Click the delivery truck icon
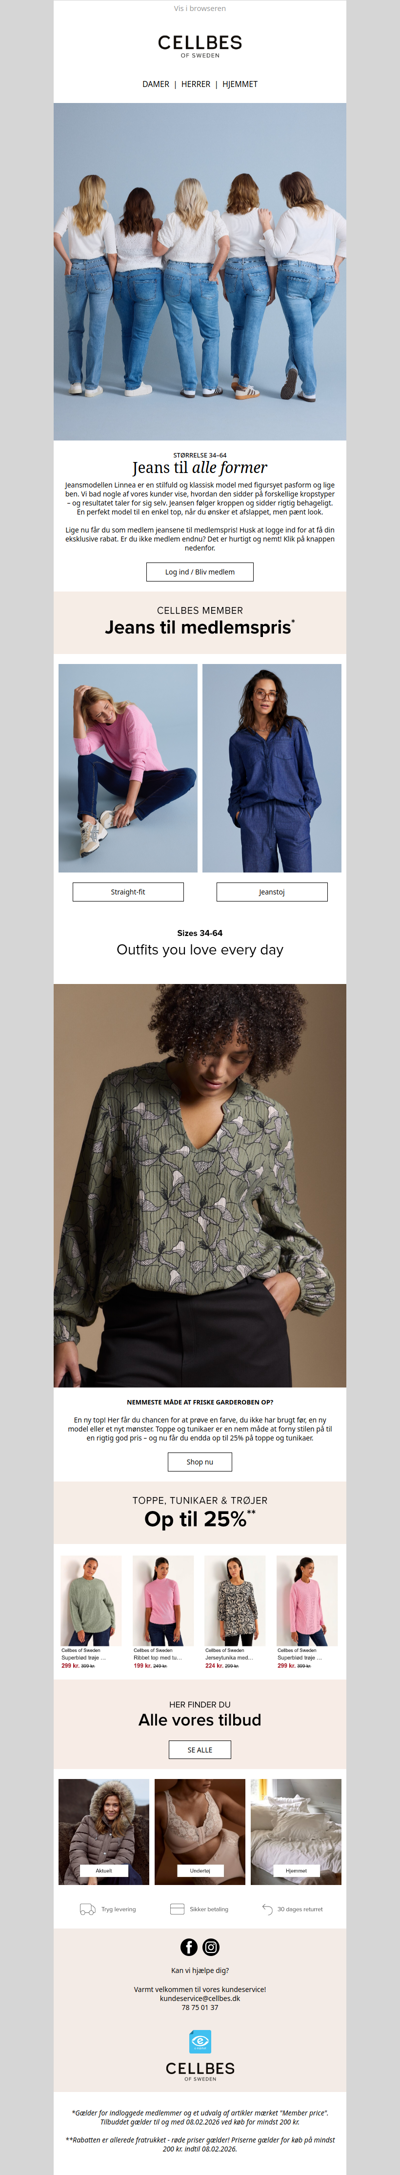This screenshot has width=400, height=2175. point(88,1909)
